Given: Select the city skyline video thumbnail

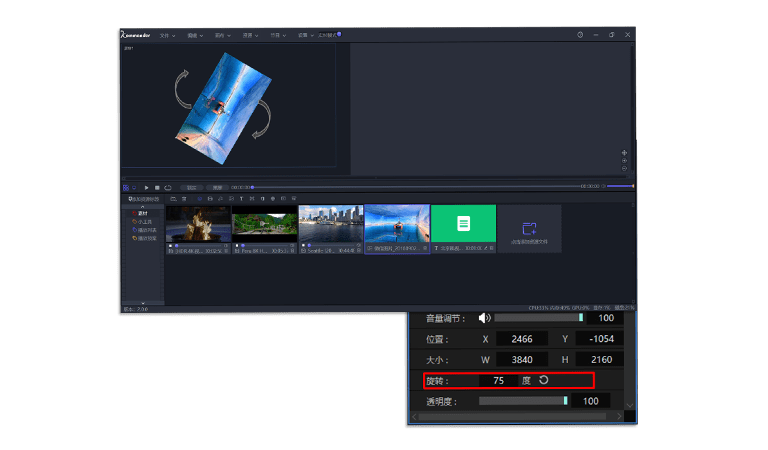Looking at the screenshot, I should click(330, 224).
